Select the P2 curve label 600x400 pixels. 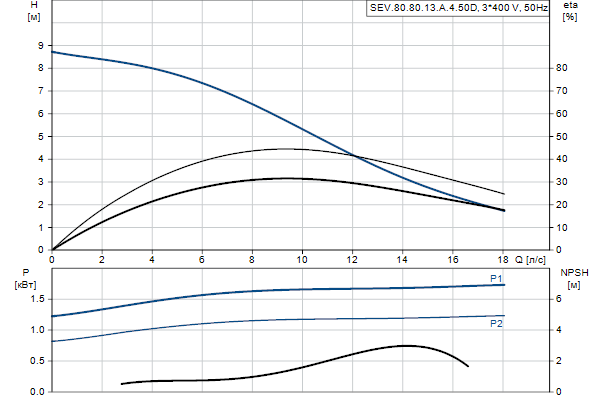tap(496, 324)
